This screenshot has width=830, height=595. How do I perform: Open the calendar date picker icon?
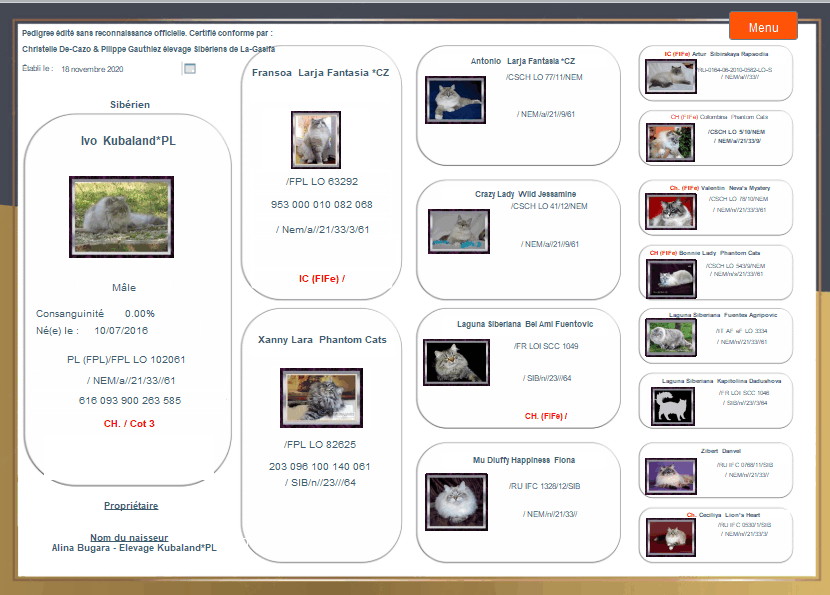coord(189,69)
